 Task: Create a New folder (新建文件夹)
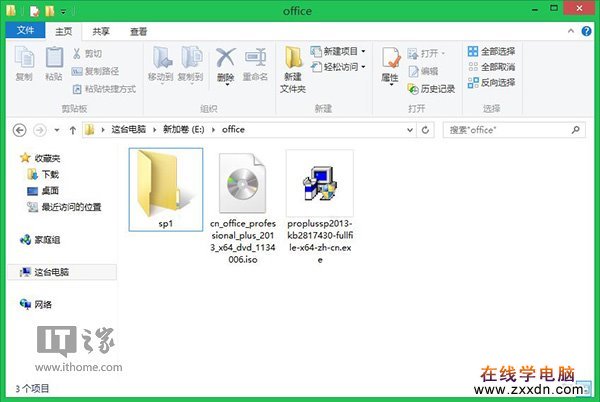(x=293, y=70)
